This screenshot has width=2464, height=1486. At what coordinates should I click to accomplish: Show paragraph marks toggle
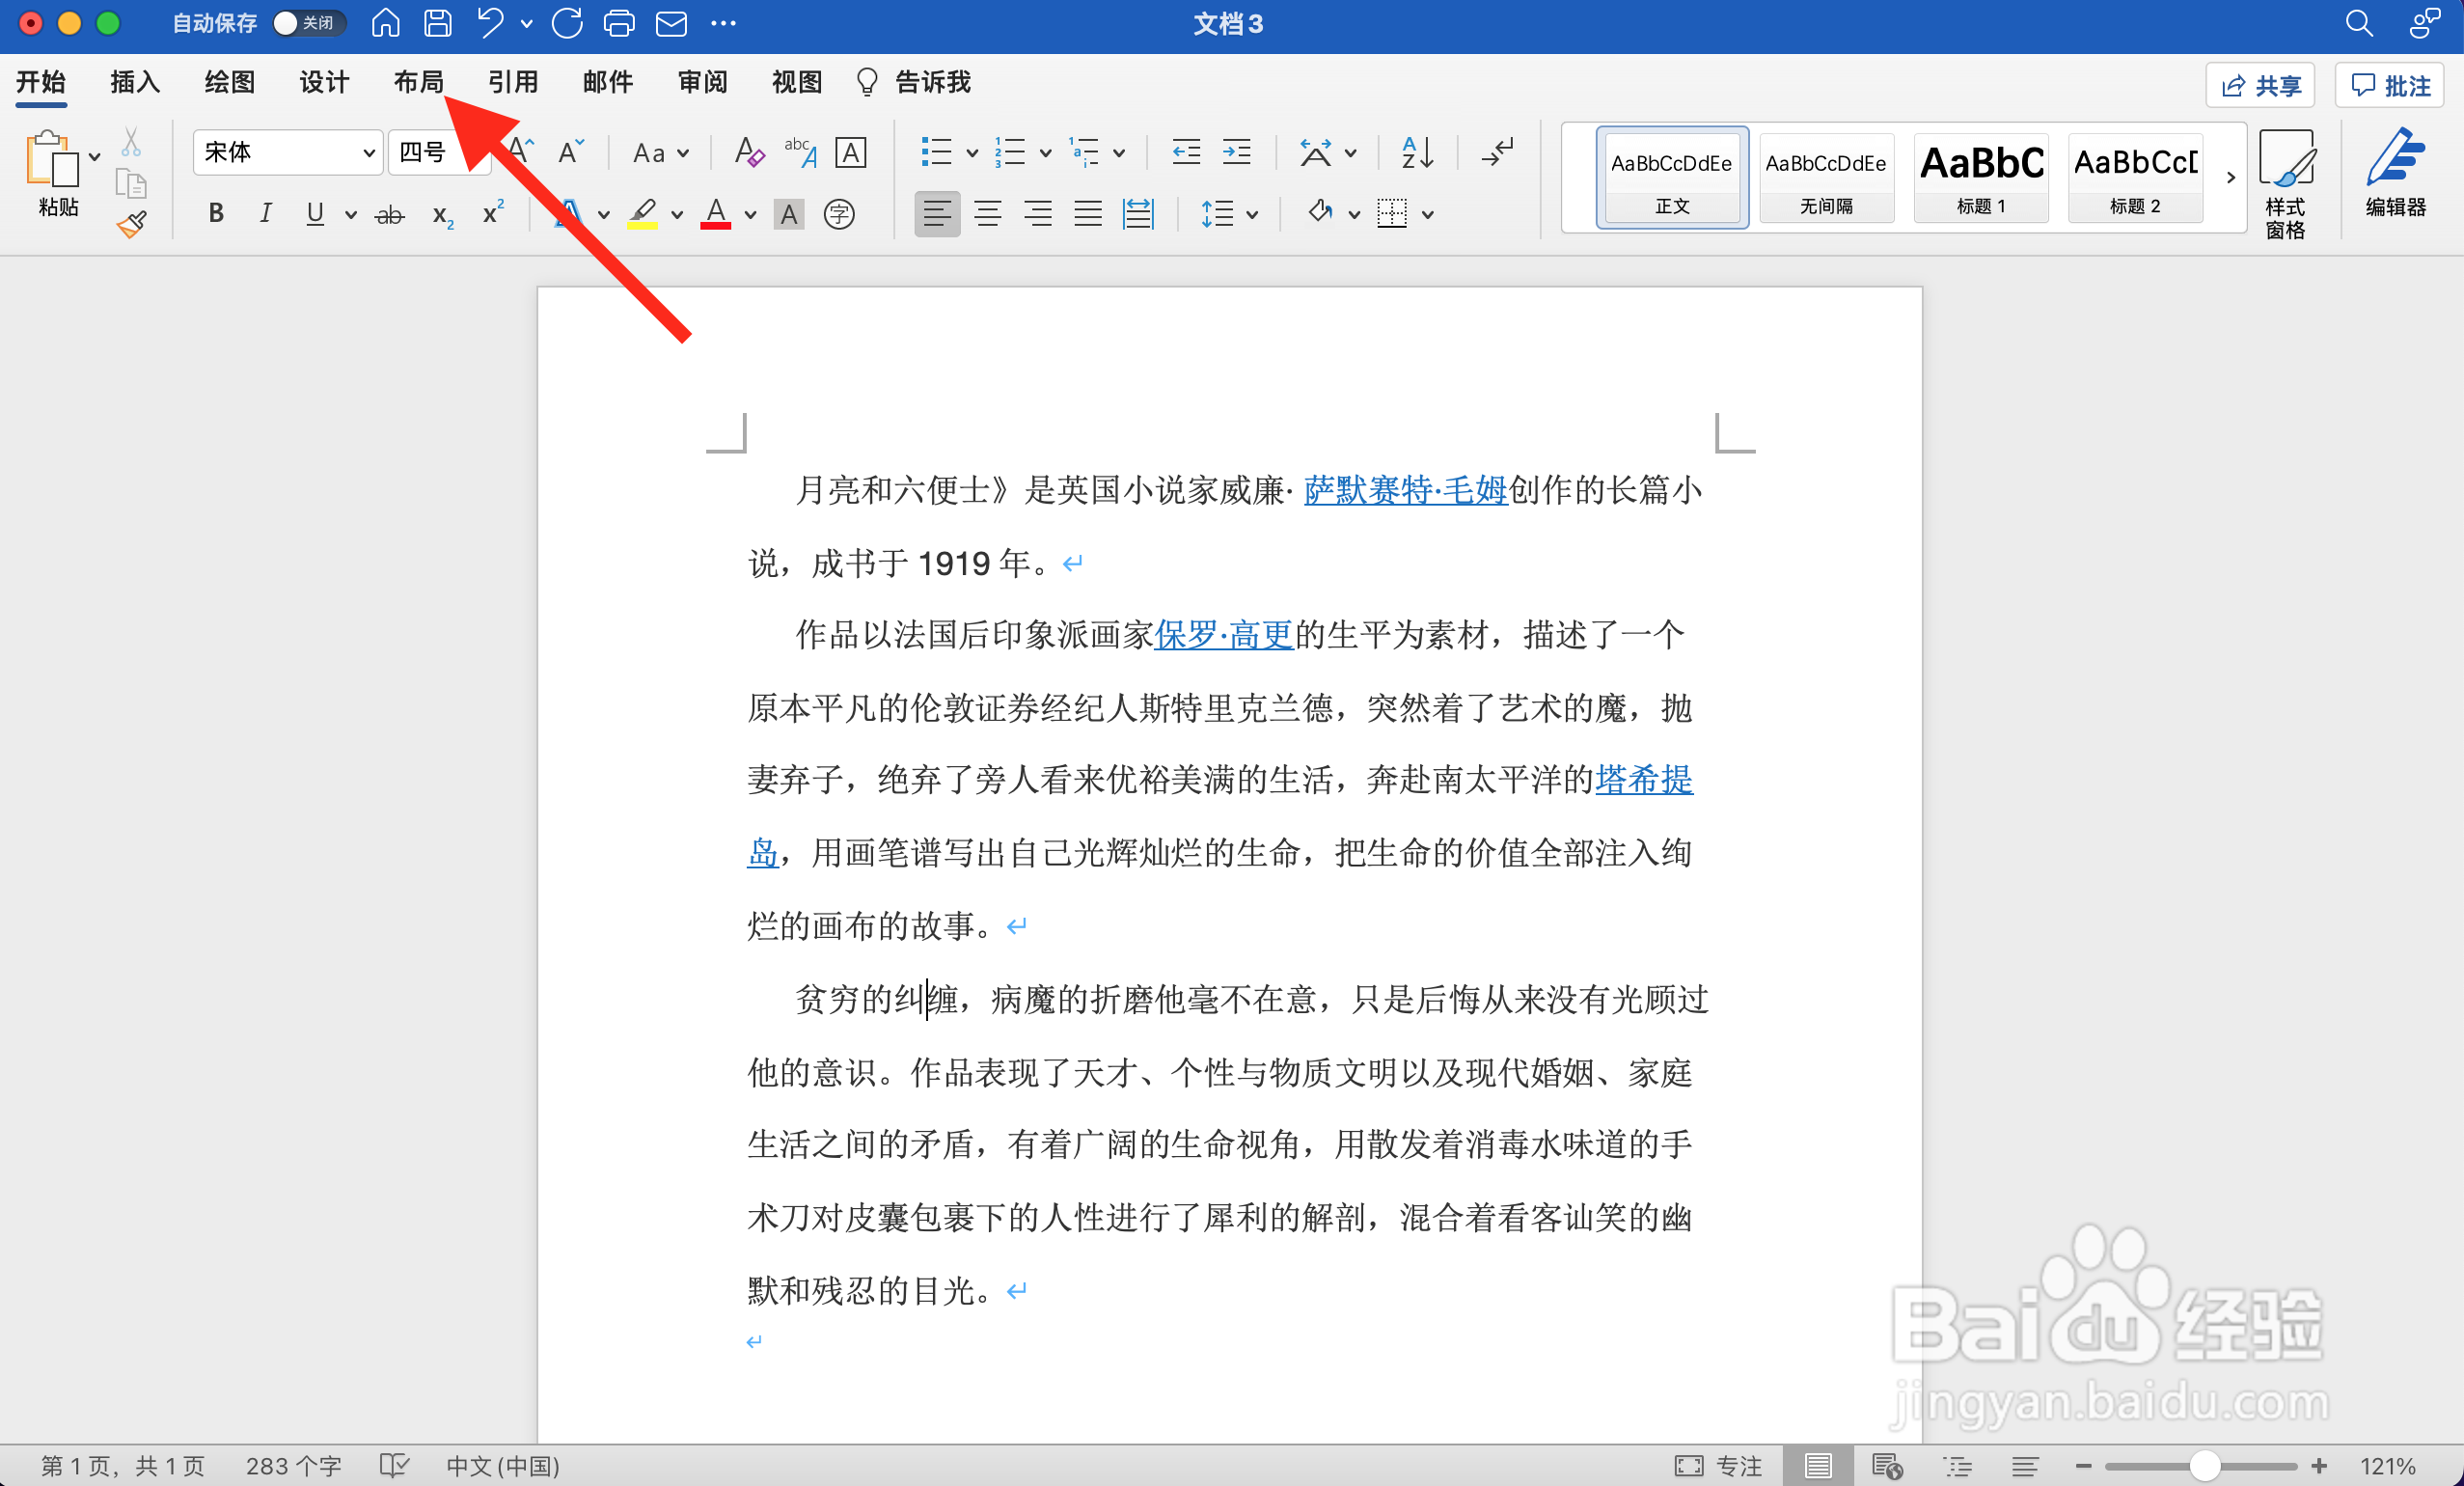(x=1497, y=153)
